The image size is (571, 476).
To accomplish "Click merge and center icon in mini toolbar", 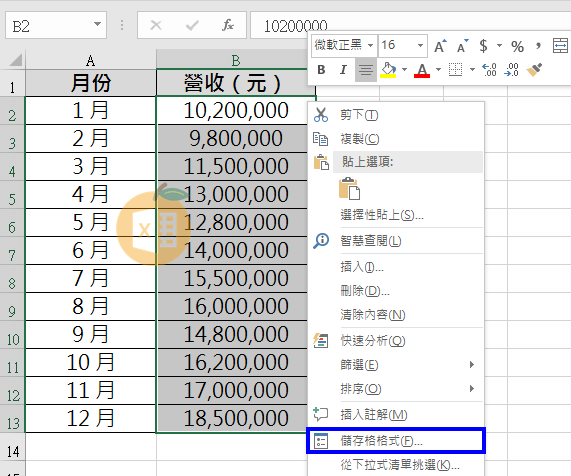I will point(560,46).
